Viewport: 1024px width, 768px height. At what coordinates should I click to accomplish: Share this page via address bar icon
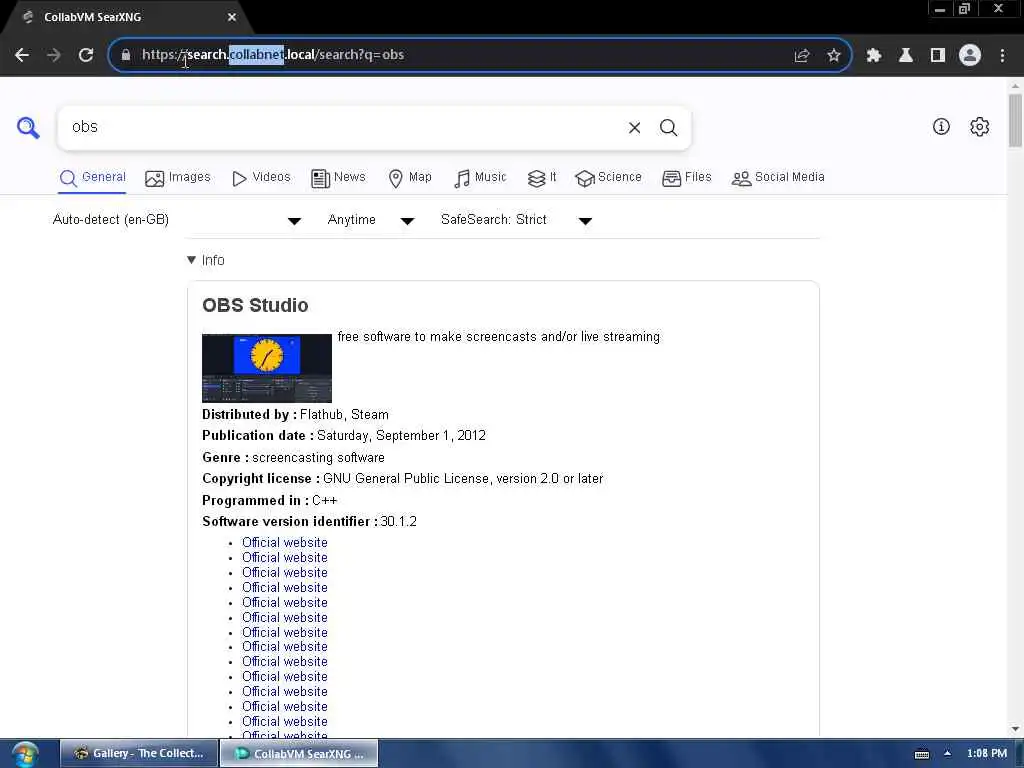point(802,55)
